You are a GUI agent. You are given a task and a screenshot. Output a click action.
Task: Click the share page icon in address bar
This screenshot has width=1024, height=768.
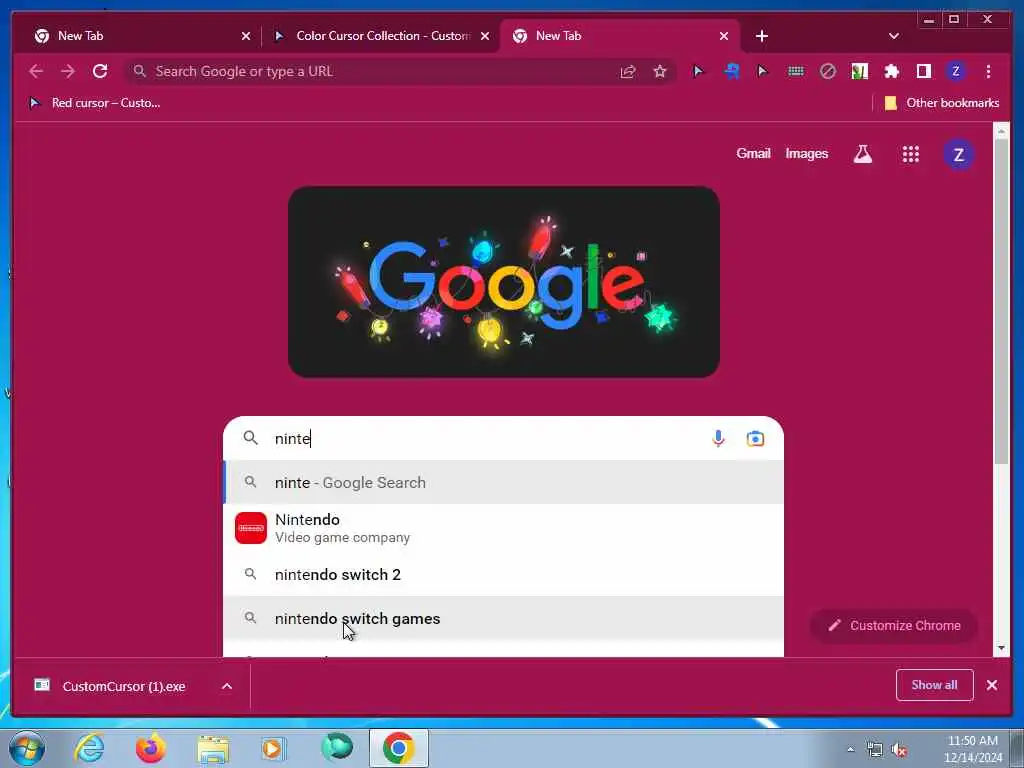628,71
